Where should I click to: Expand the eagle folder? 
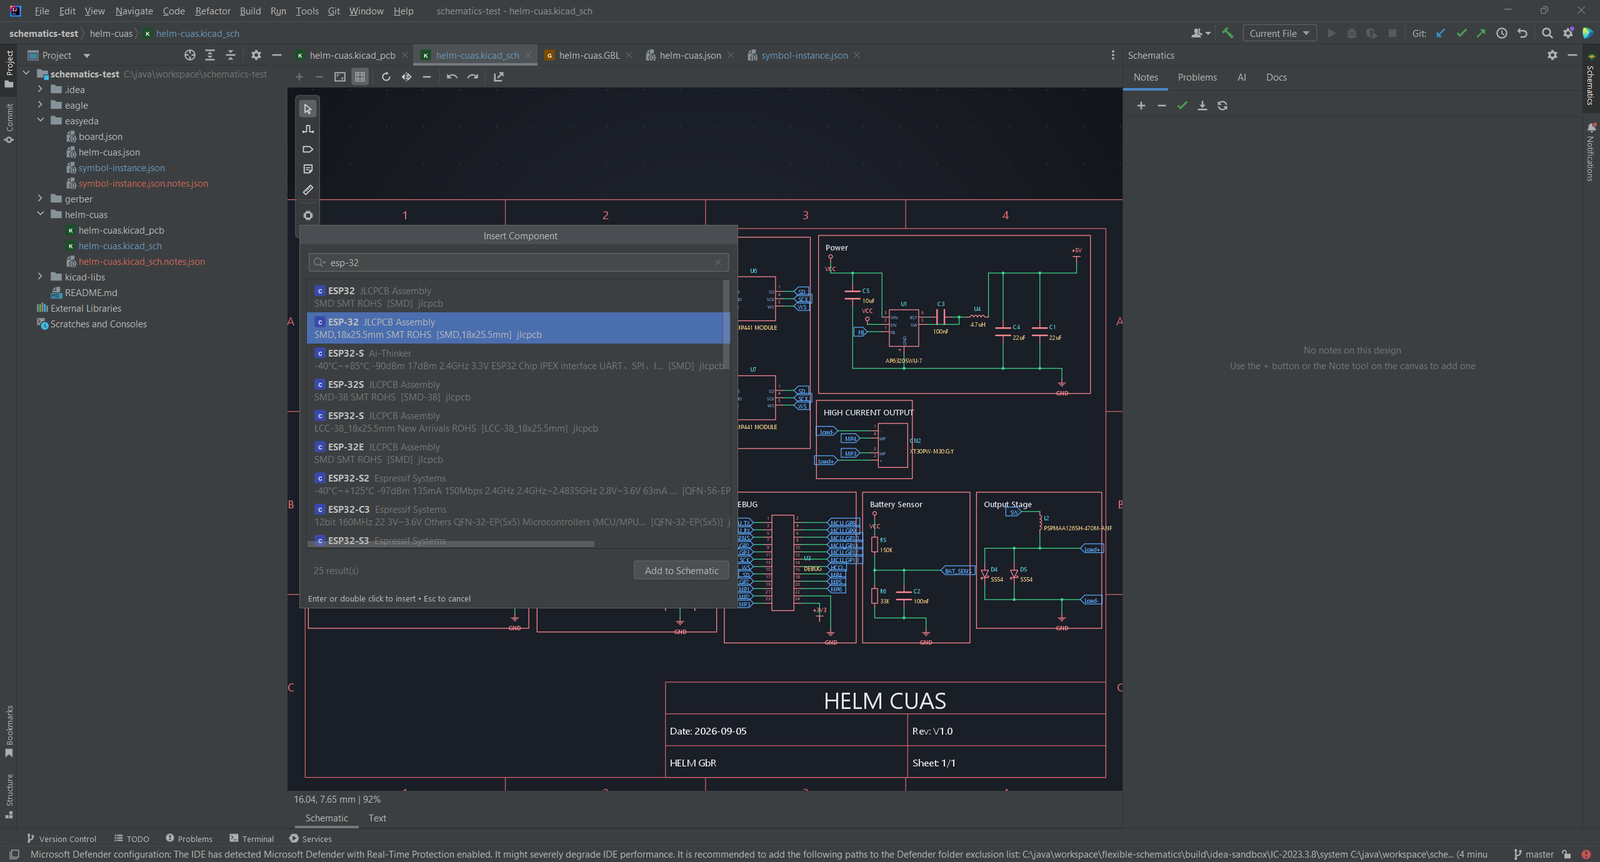click(40, 105)
